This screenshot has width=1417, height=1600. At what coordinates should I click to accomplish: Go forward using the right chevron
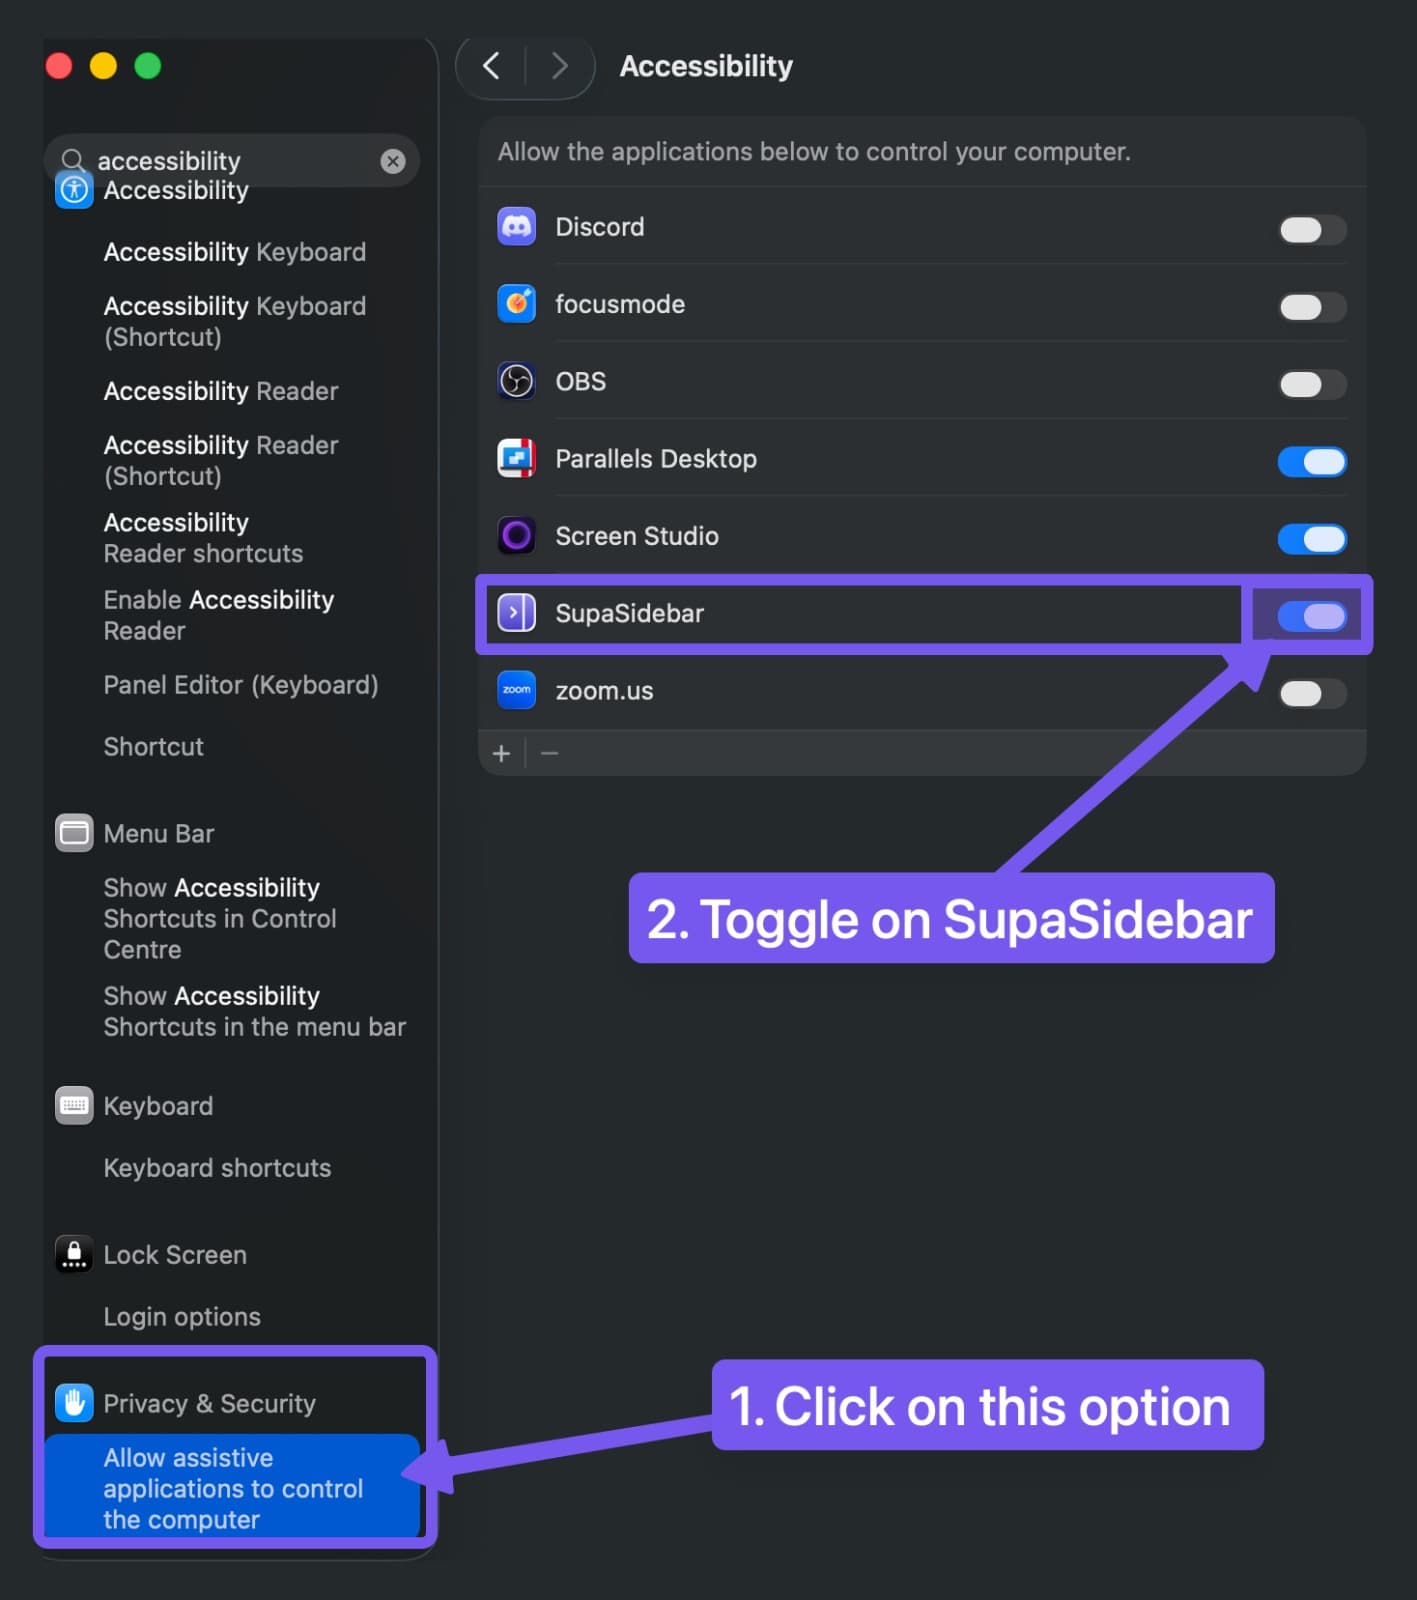pos(560,66)
